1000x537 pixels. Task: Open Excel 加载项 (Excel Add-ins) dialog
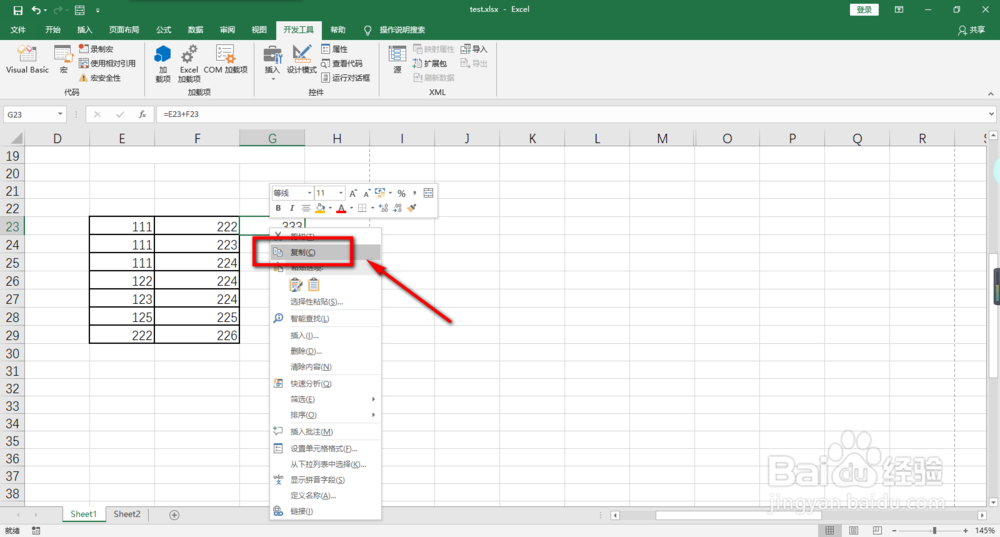189,64
